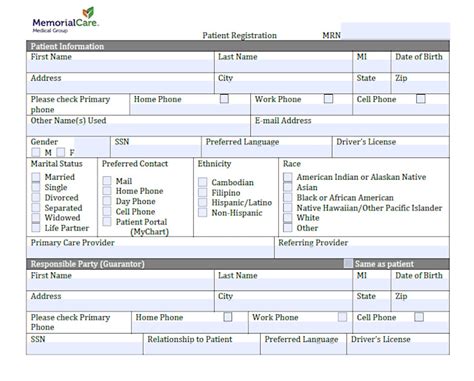Check the Asian race box
This screenshot has height=381, width=474.
[x=288, y=187]
